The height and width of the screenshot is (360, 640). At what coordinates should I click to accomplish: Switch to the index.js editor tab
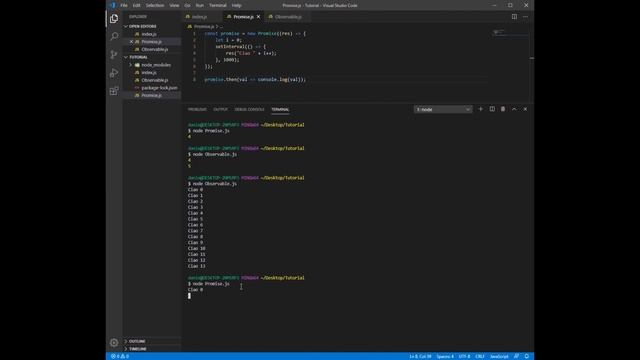click(x=200, y=17)
